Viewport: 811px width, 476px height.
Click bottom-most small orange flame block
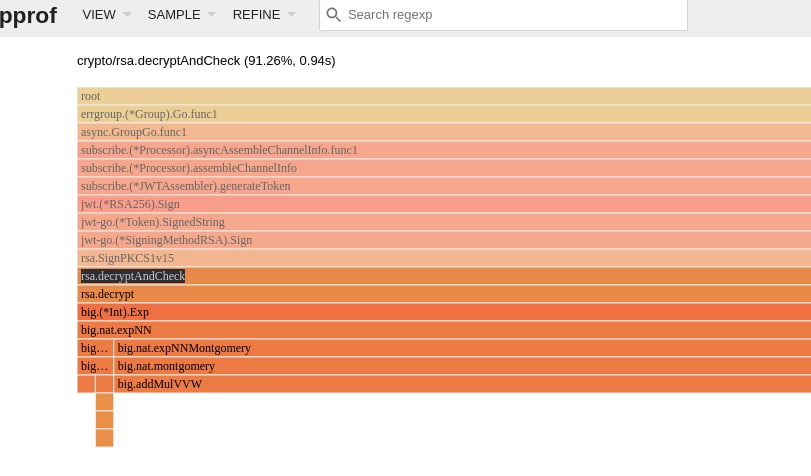point(104,438)
